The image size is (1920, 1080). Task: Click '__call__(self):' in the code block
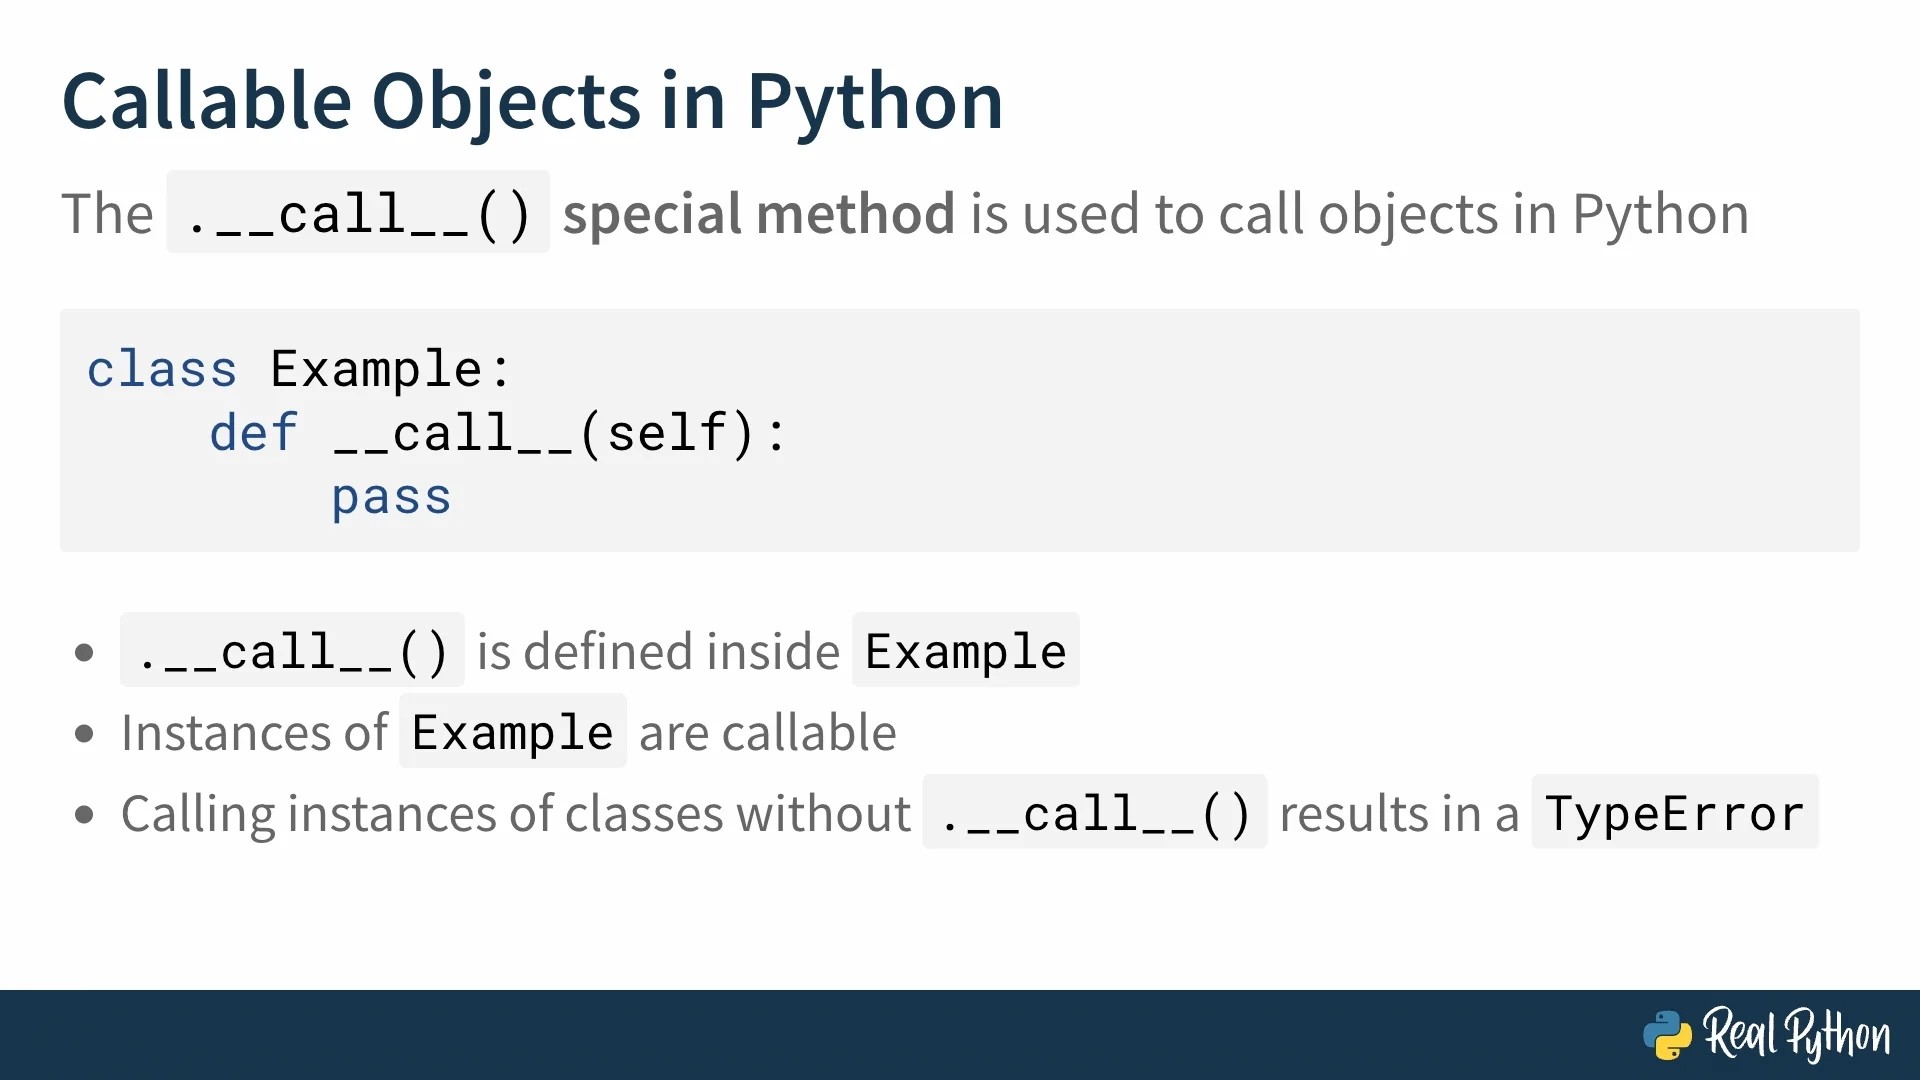[560, 434]
